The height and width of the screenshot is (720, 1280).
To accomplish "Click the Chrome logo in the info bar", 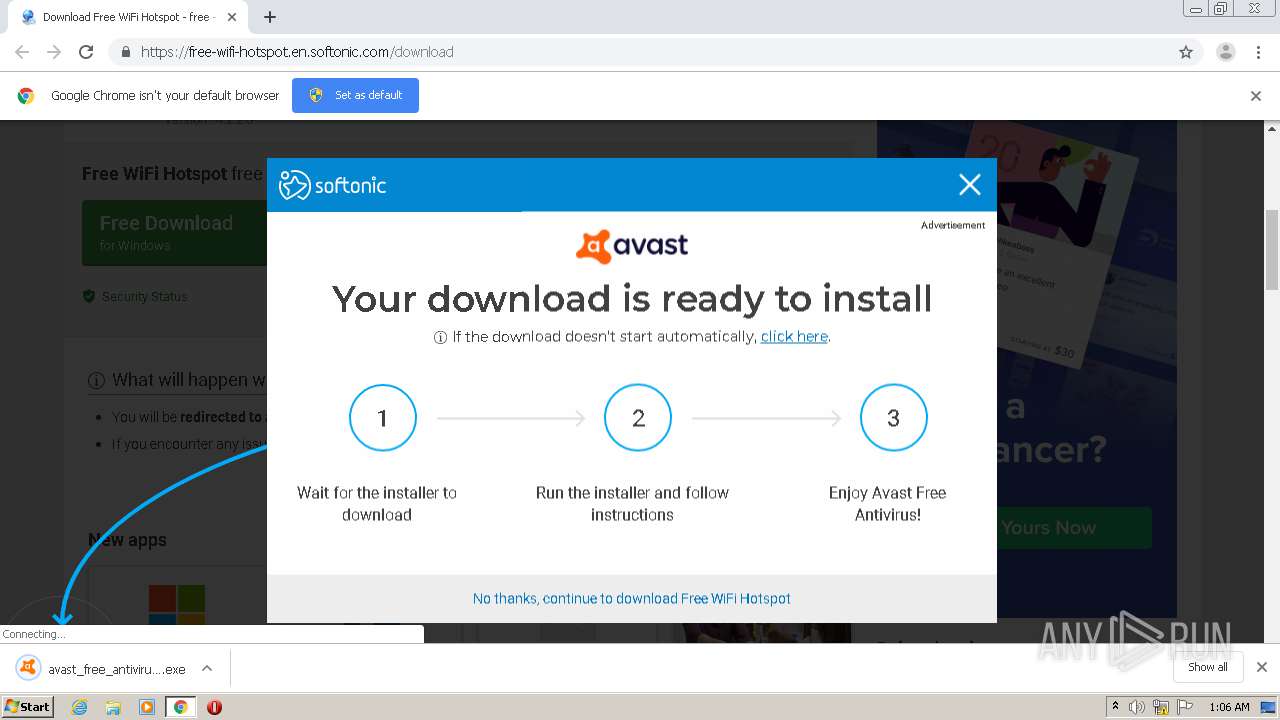I will pyautogui.click(x=26, y=96).
